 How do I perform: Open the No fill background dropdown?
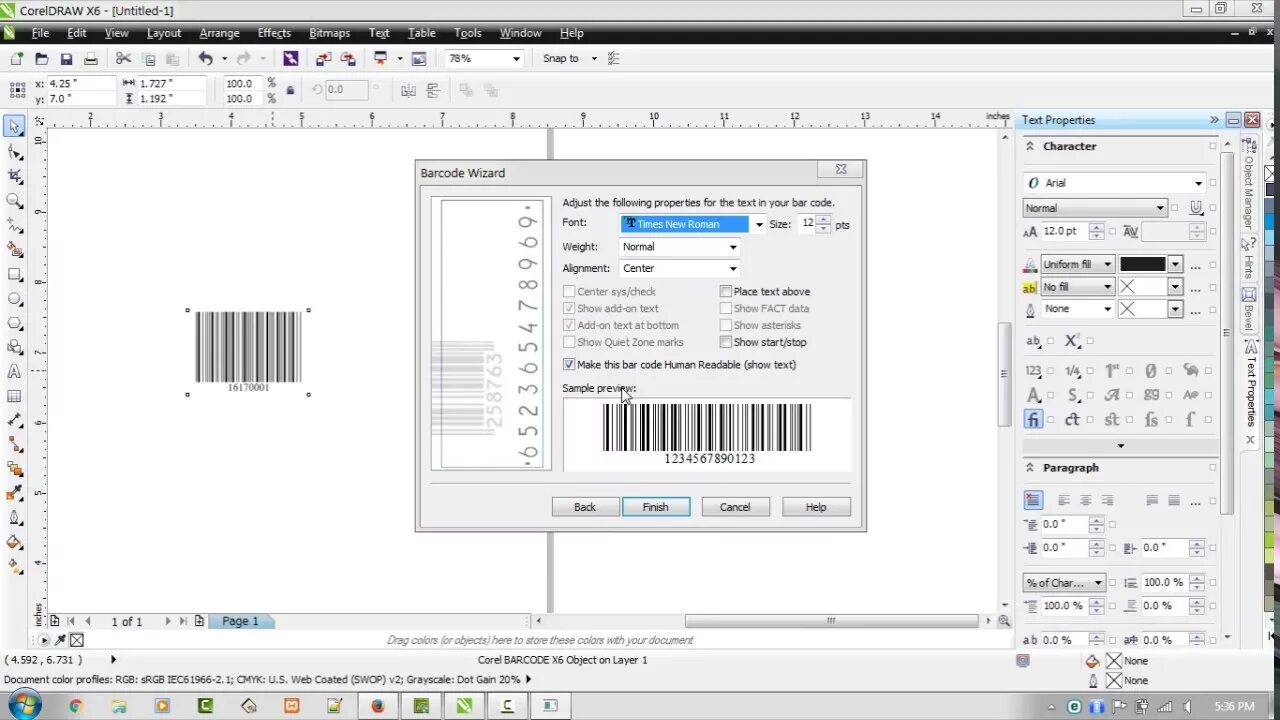coord(1107,287)
